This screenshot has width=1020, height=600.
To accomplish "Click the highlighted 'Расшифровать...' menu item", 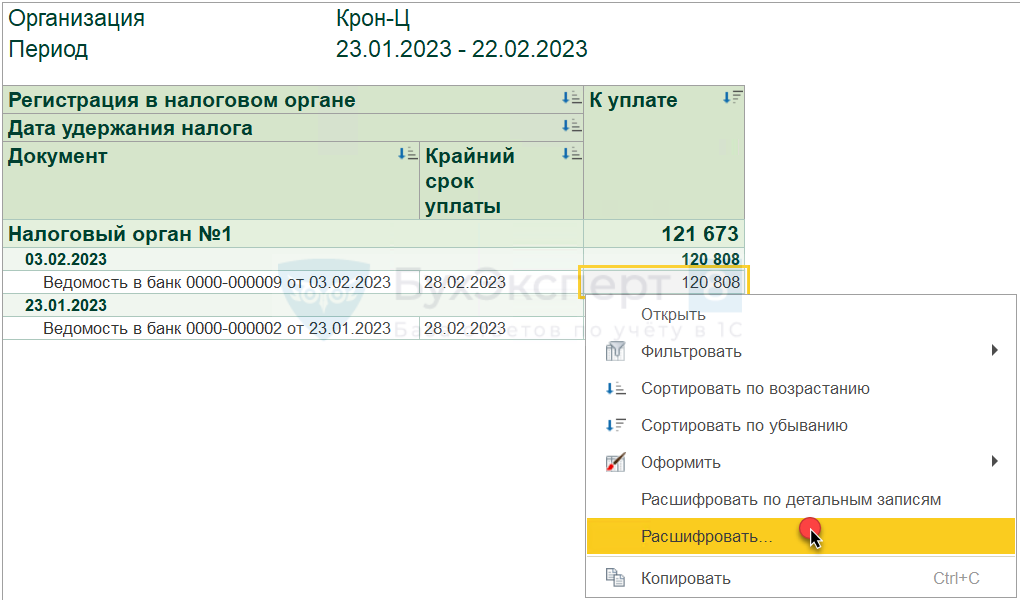I will click(706, 537).
